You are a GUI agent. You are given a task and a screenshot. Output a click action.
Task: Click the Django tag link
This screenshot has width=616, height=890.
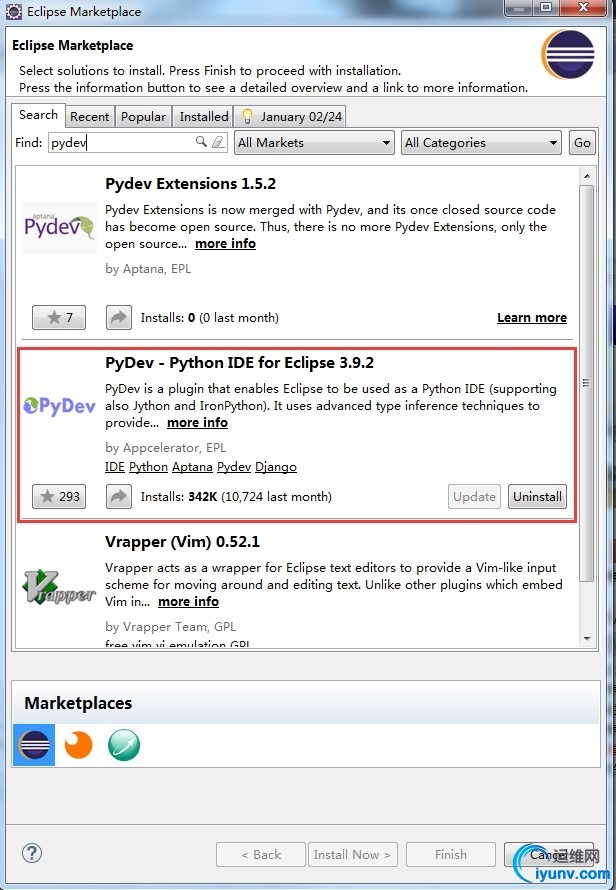276,467
